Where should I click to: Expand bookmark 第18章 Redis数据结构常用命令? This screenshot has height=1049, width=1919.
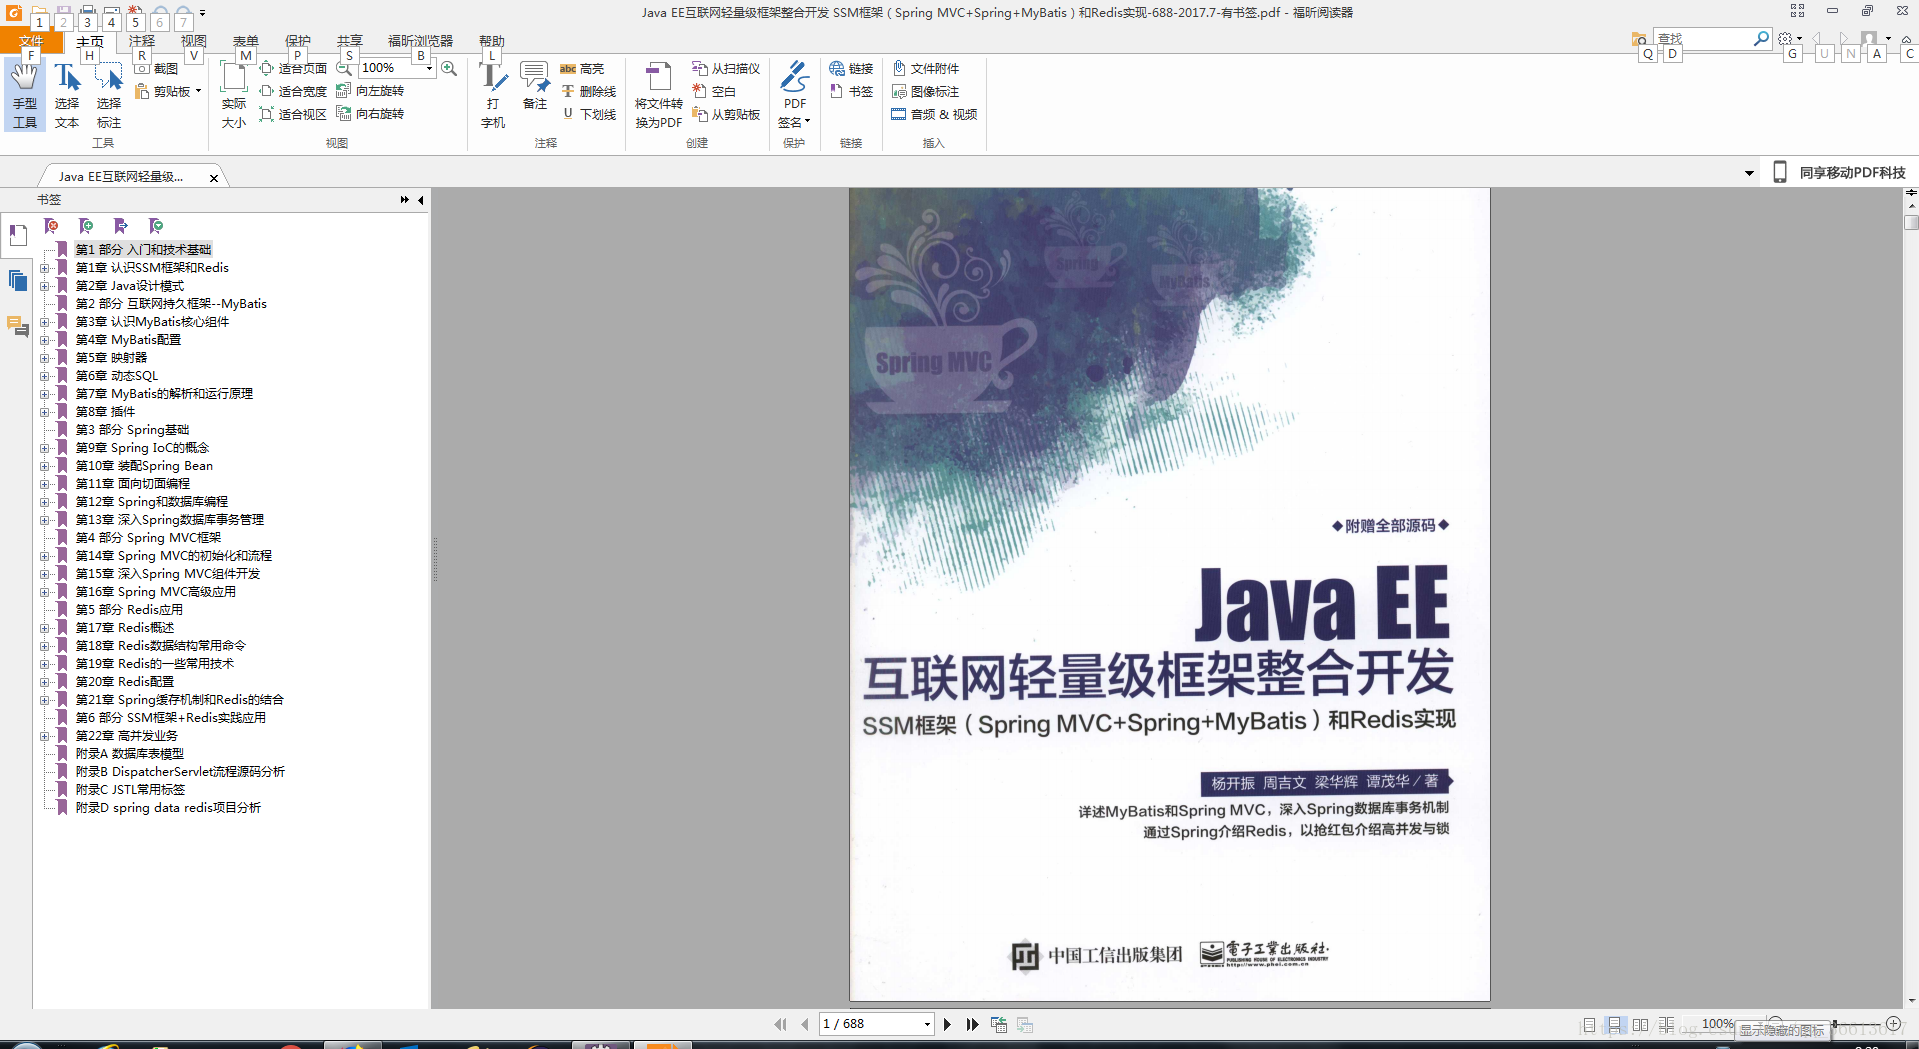click(x=44, y=646)
